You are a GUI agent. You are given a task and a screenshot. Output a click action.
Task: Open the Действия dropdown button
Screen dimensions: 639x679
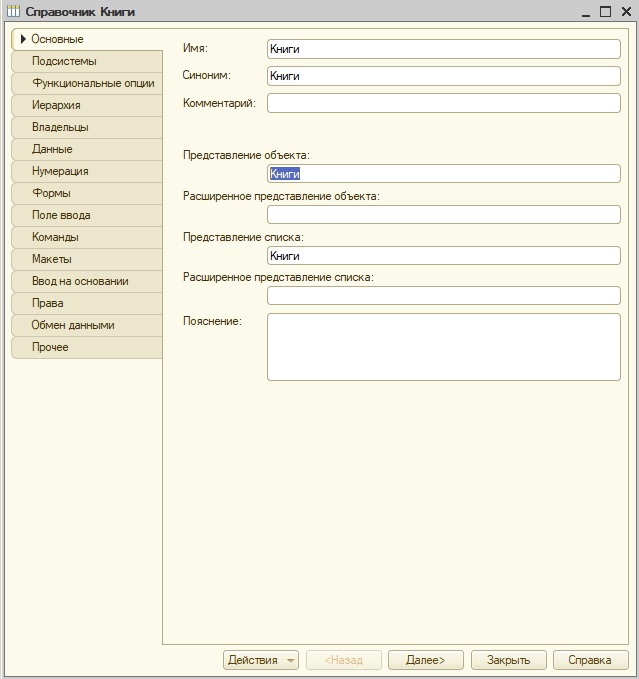click(x=261, y=660)
